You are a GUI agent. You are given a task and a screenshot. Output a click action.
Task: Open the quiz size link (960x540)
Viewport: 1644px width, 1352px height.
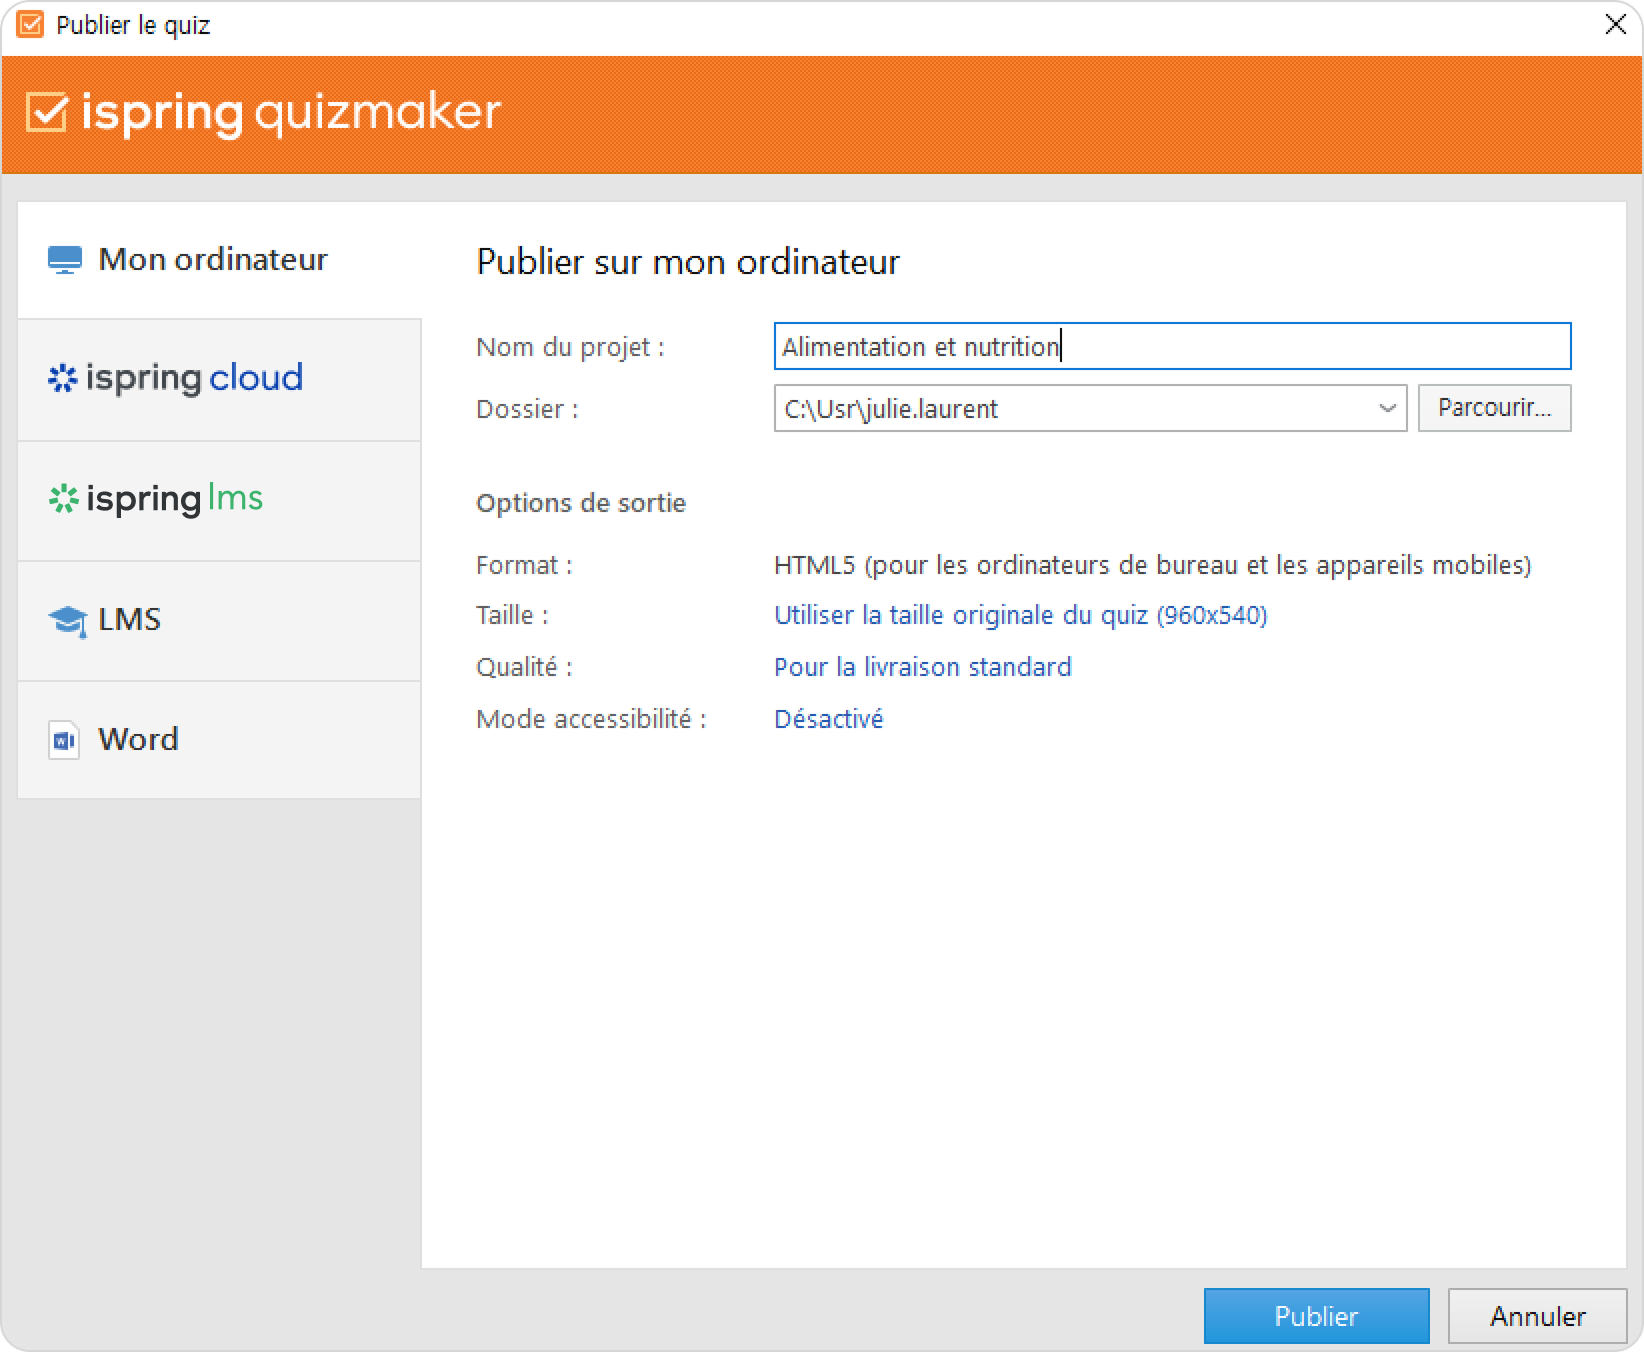1020,615
